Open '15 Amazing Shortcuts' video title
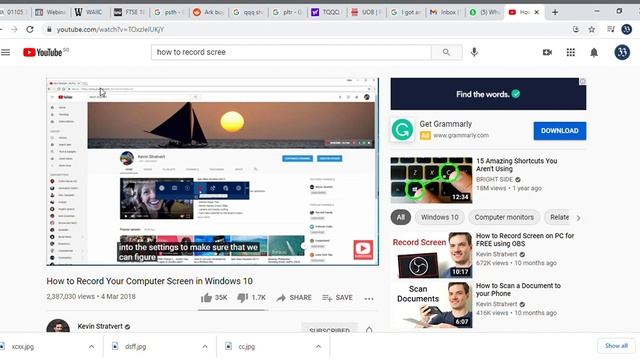 tap(516, 164)
